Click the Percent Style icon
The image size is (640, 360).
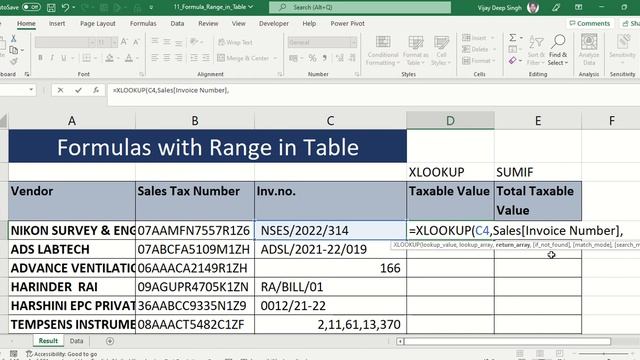pyautogui.click(x=312, y=58)
